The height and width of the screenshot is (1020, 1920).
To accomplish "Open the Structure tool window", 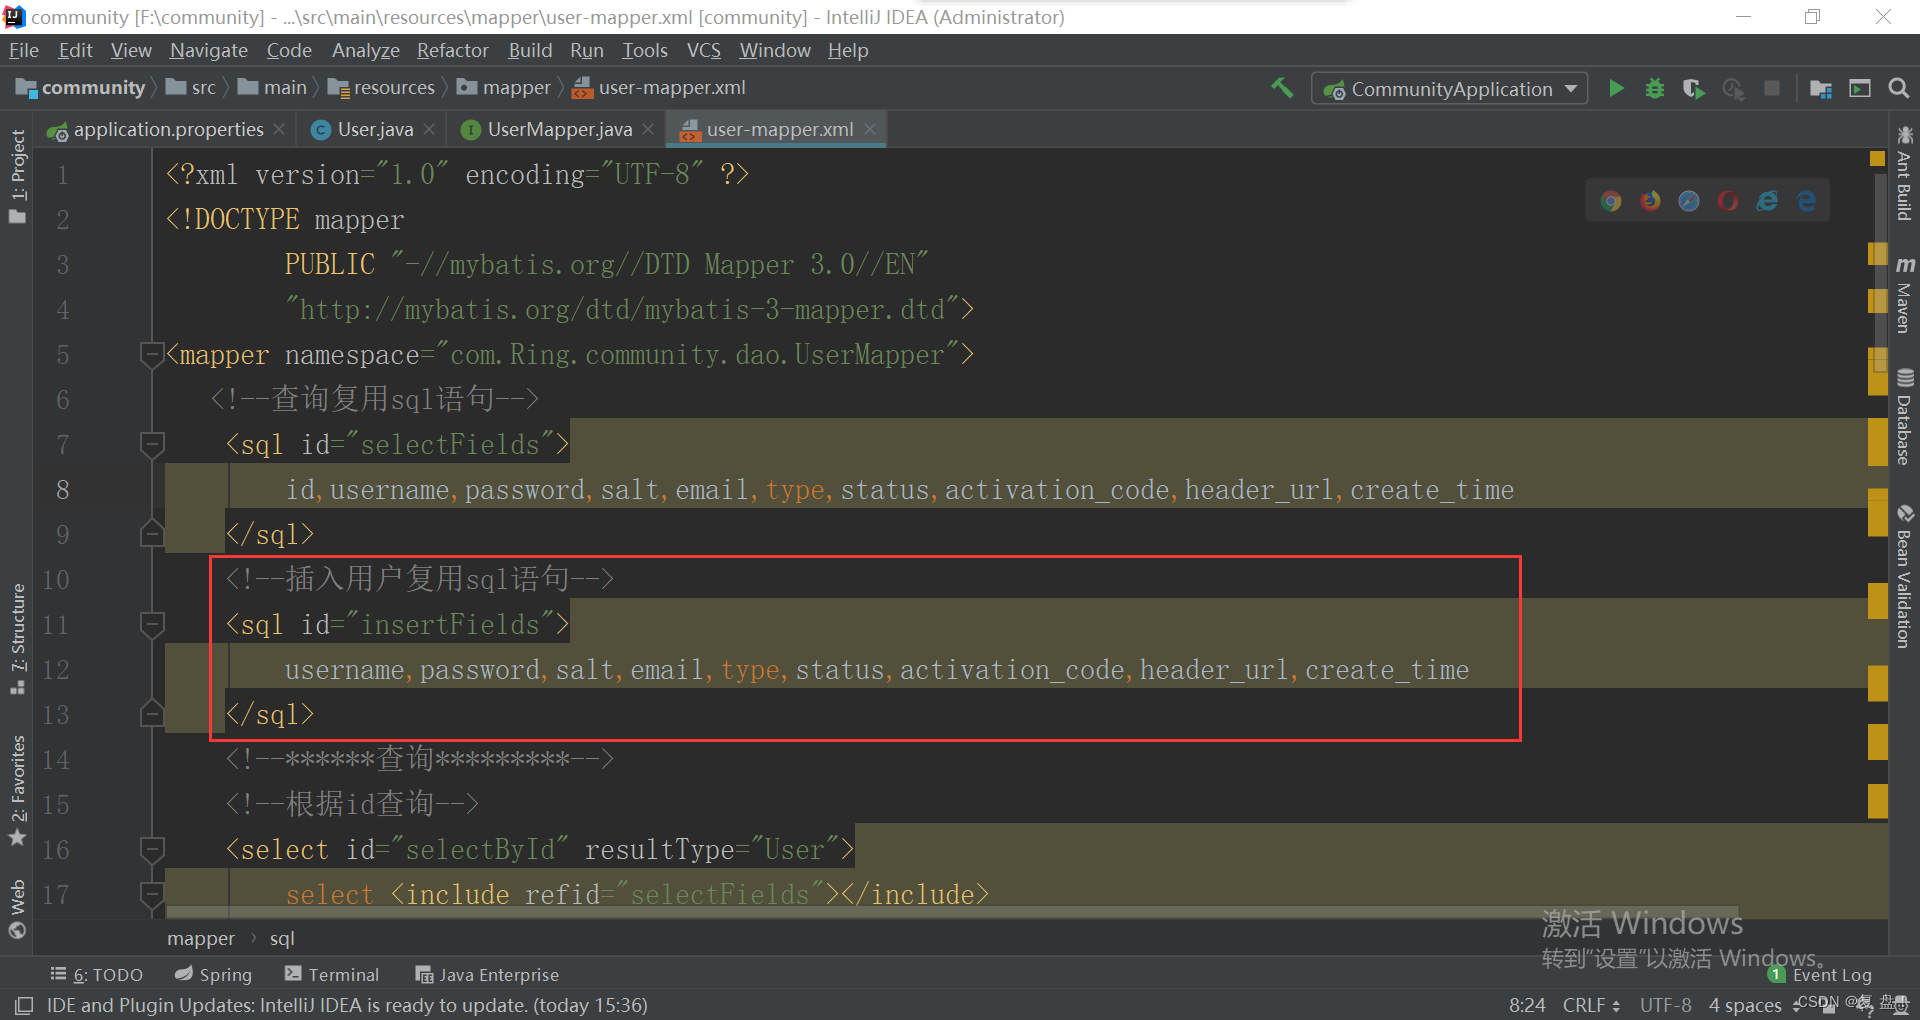I will coord(17,639).
